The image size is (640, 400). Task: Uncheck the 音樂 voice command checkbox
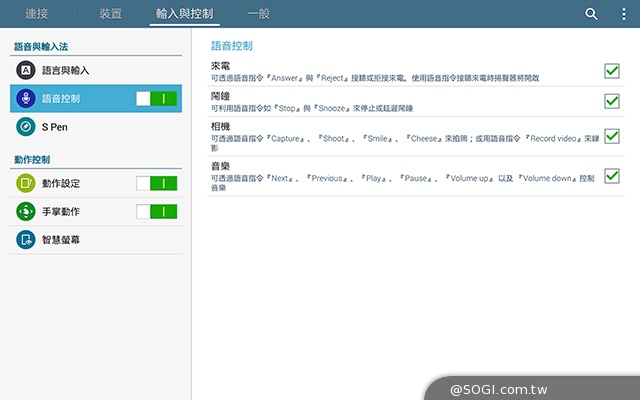612,176
